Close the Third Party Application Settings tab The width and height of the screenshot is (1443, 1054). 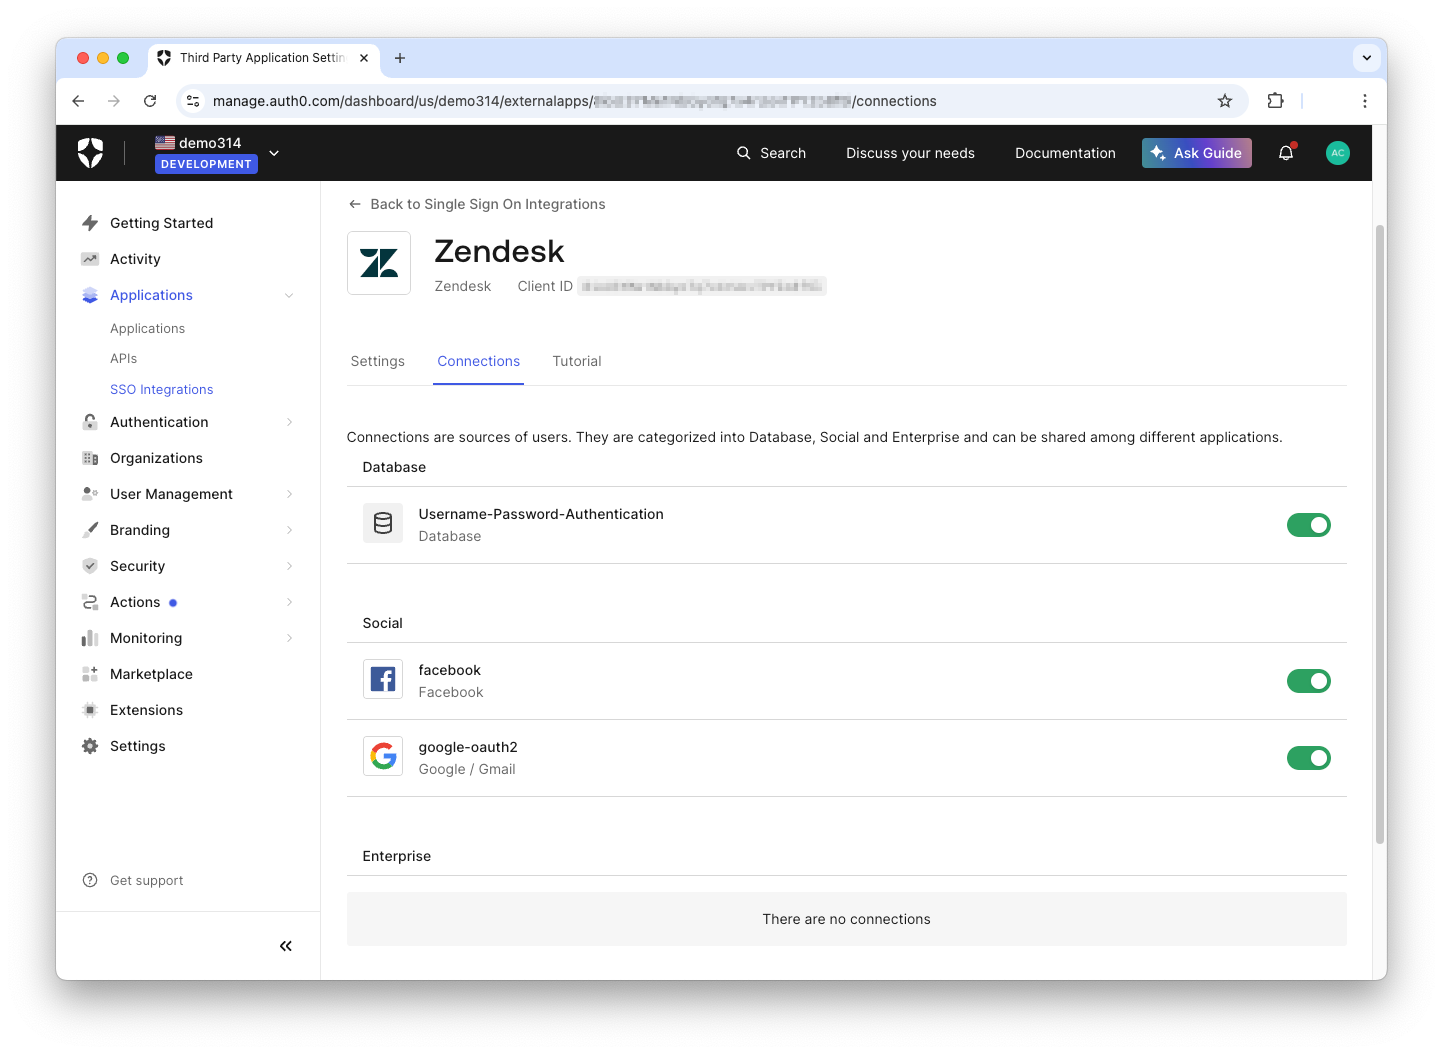coord(364,58)
